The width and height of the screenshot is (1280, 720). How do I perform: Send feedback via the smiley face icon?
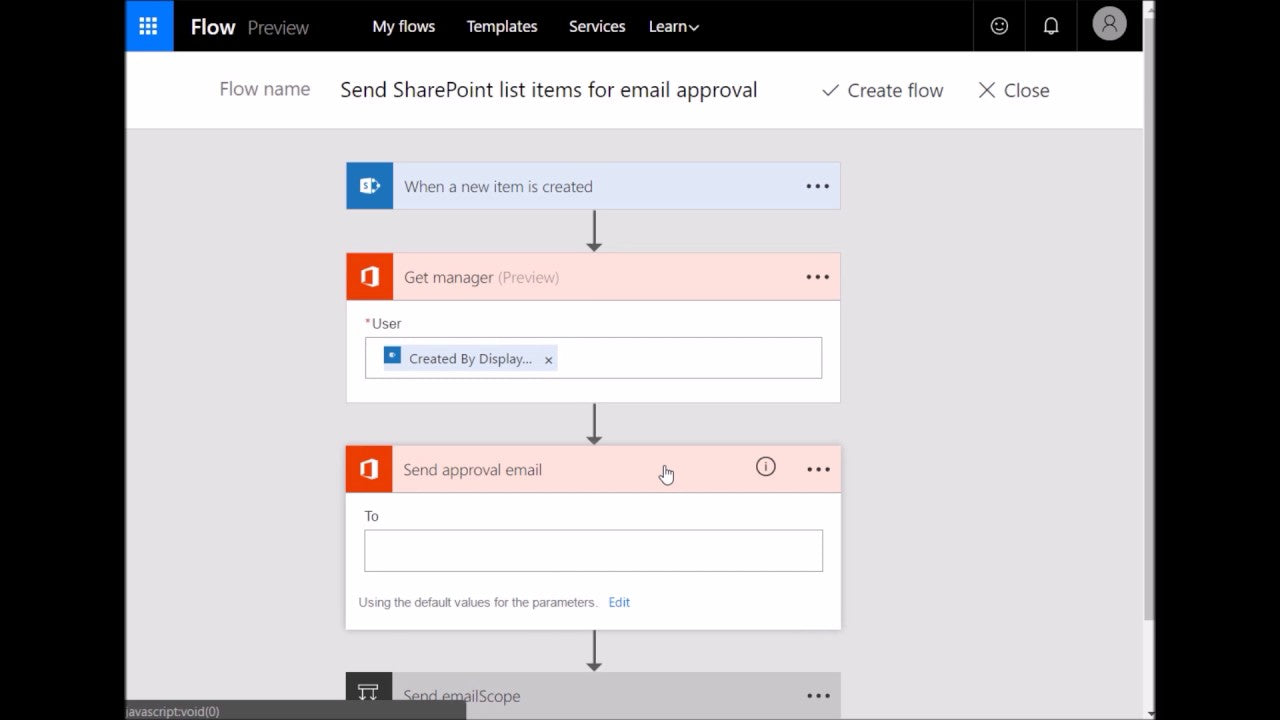(998, 26)
